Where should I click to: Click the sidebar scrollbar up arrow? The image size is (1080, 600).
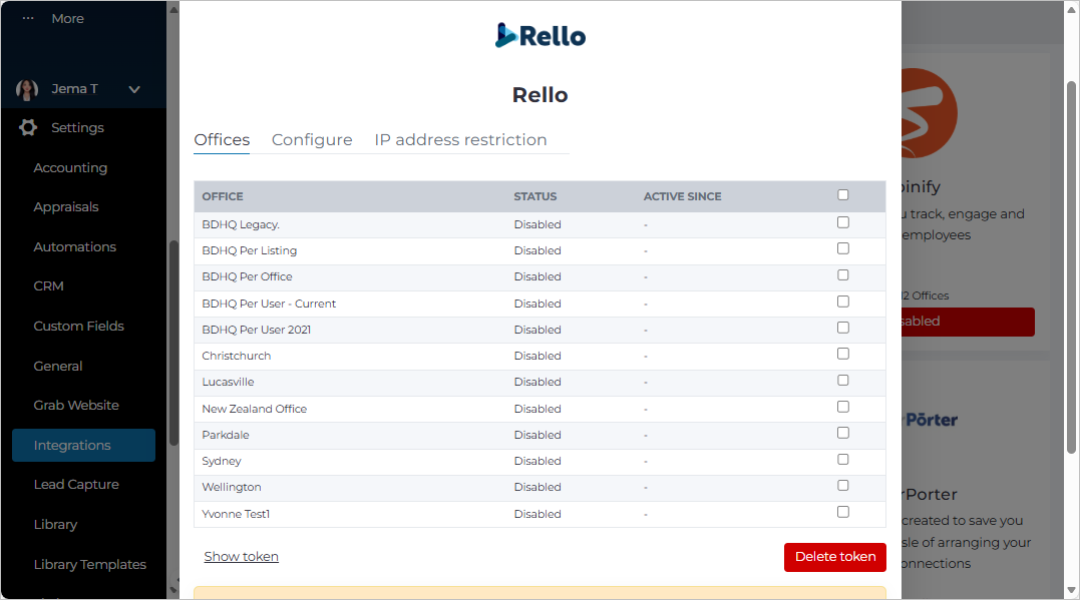[x=174, y=9]
